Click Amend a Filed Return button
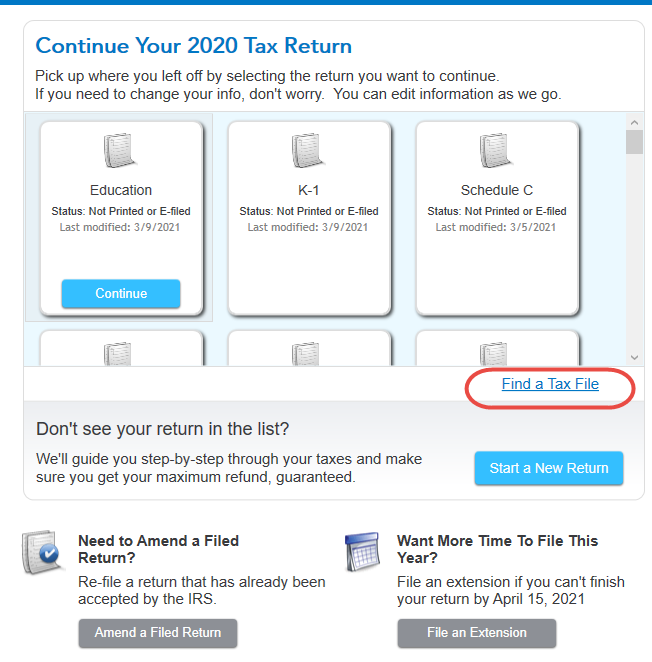The image size is (652, 662). [x=158, y=633]
